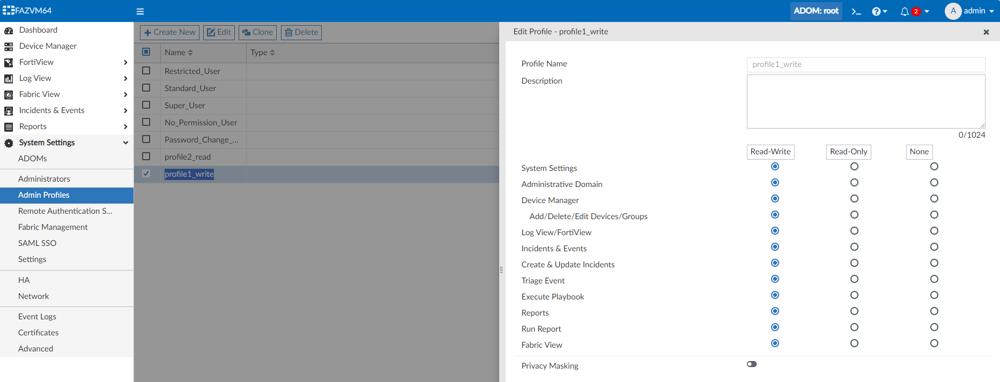Toggle the select-all header checkbox
Viewport: 1000px width, 382px height.
(146, 52)
